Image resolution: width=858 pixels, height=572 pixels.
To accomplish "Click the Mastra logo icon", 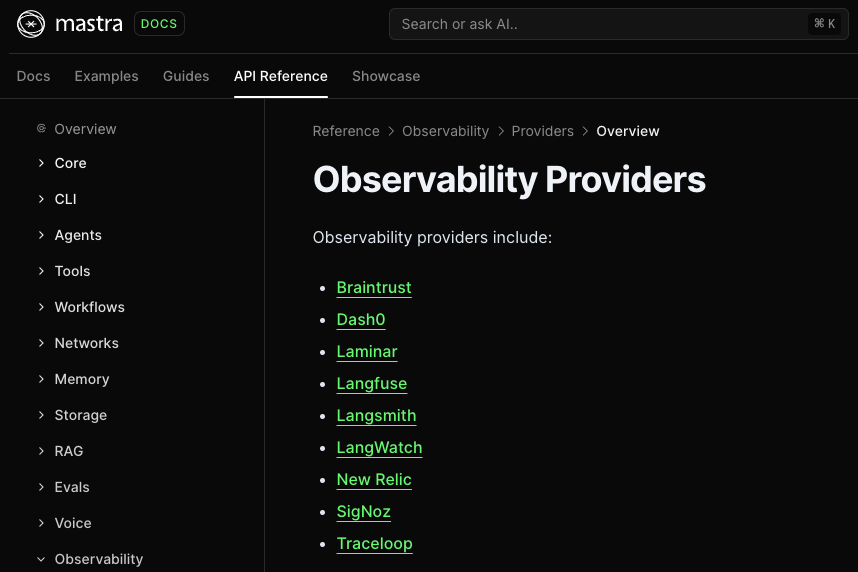I will [x=31, y=24].
